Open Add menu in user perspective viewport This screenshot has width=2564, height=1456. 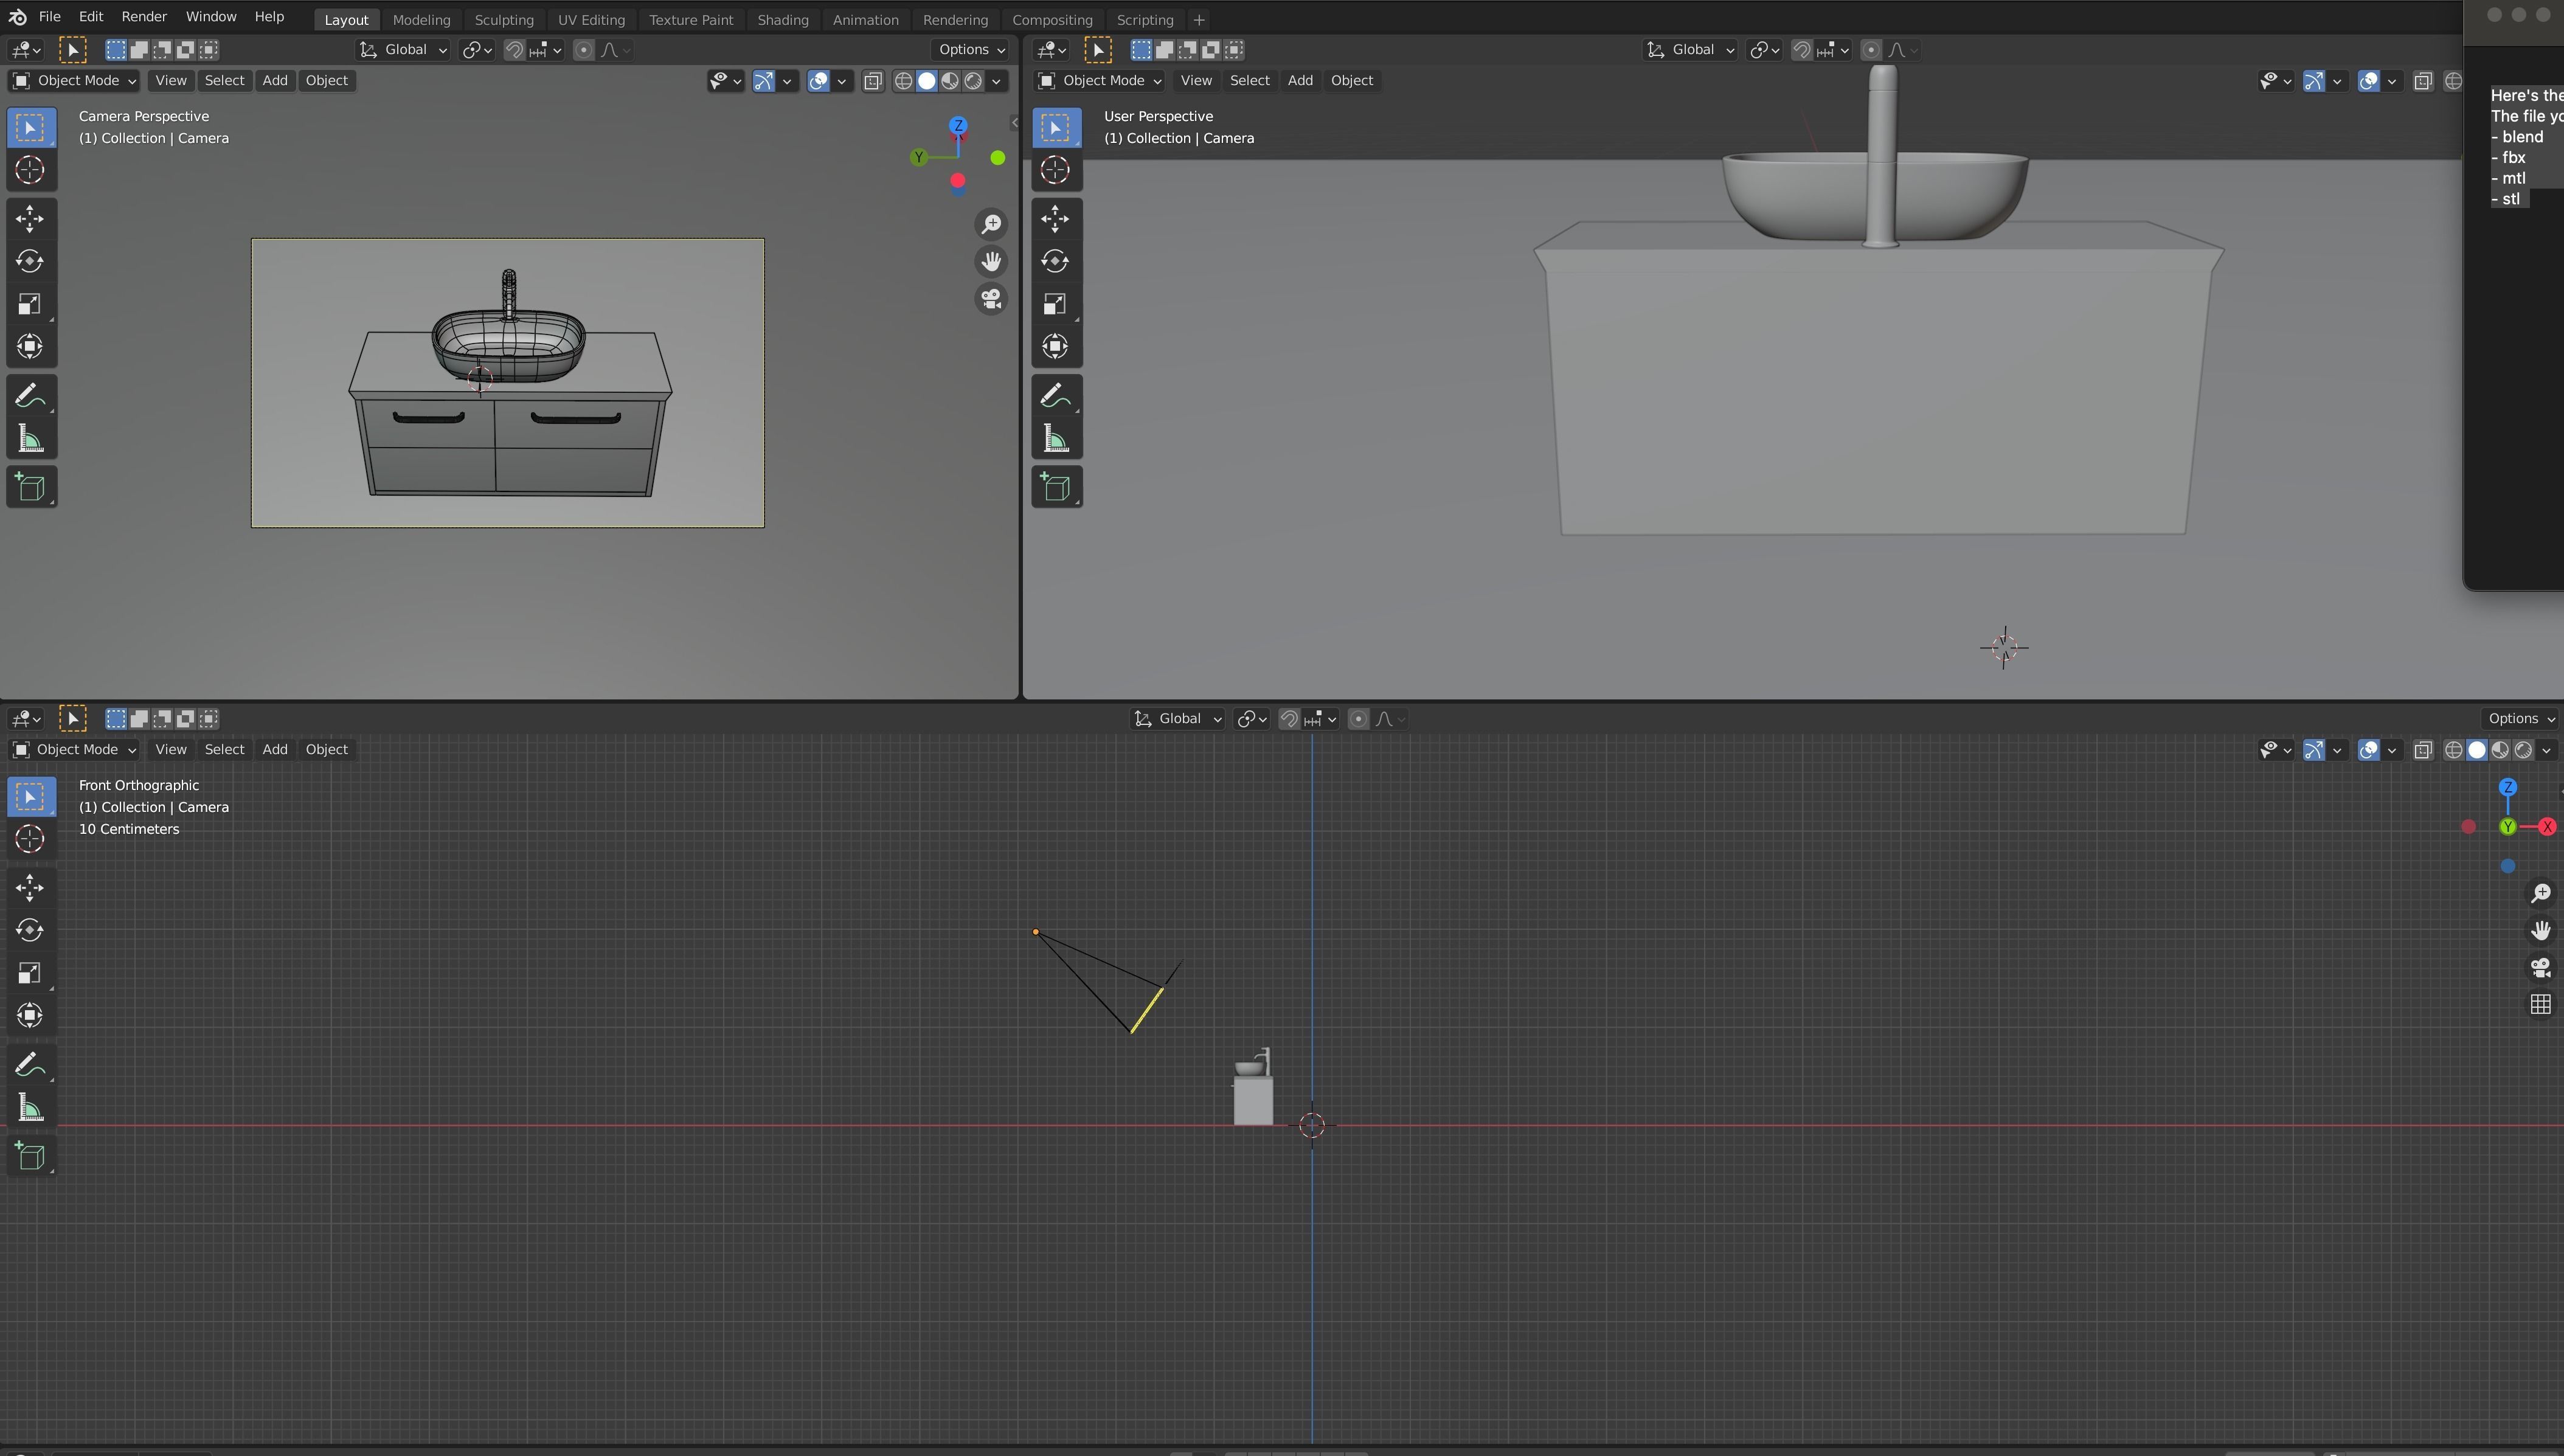[1299, 81]
